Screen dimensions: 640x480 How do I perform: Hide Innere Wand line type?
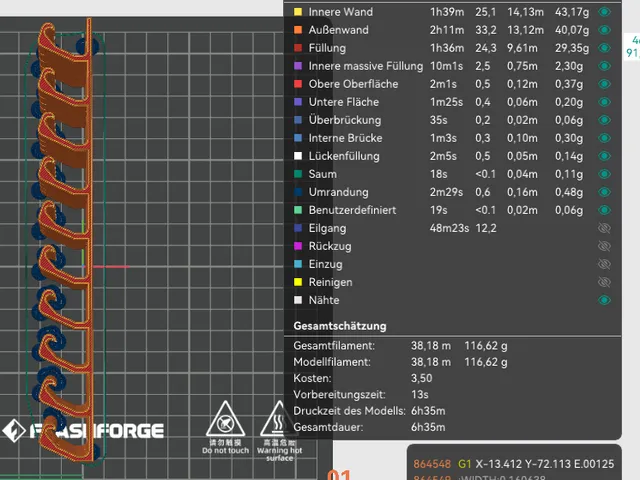(604, 12)
